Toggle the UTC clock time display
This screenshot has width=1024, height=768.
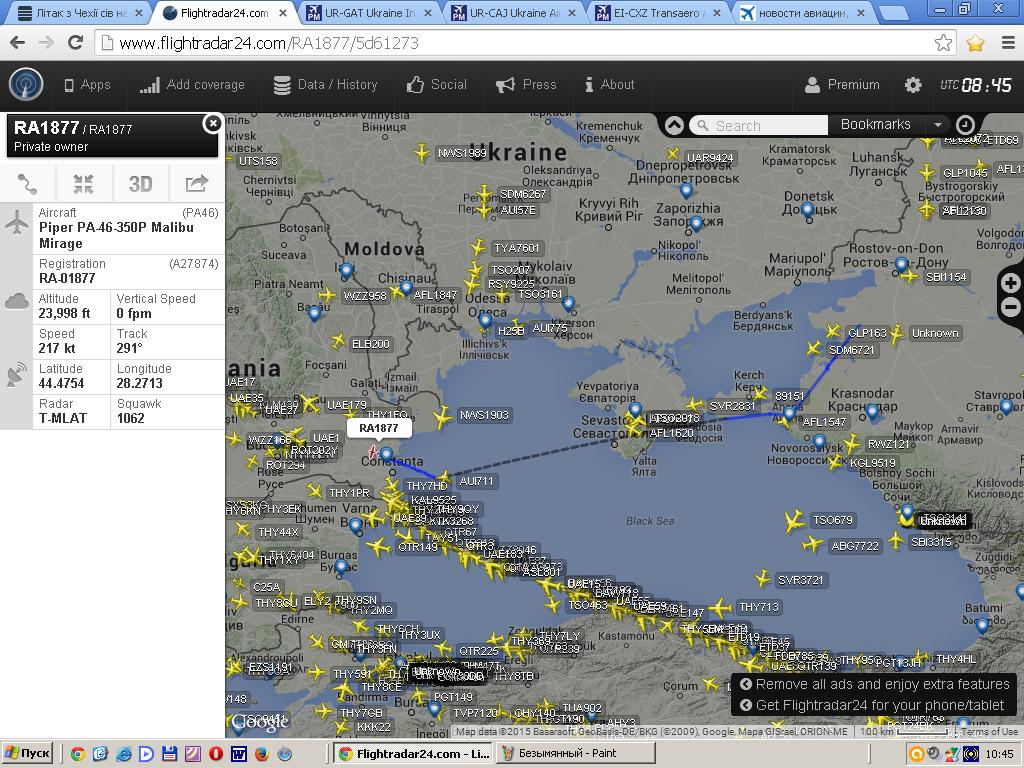[x=977, y=85]
